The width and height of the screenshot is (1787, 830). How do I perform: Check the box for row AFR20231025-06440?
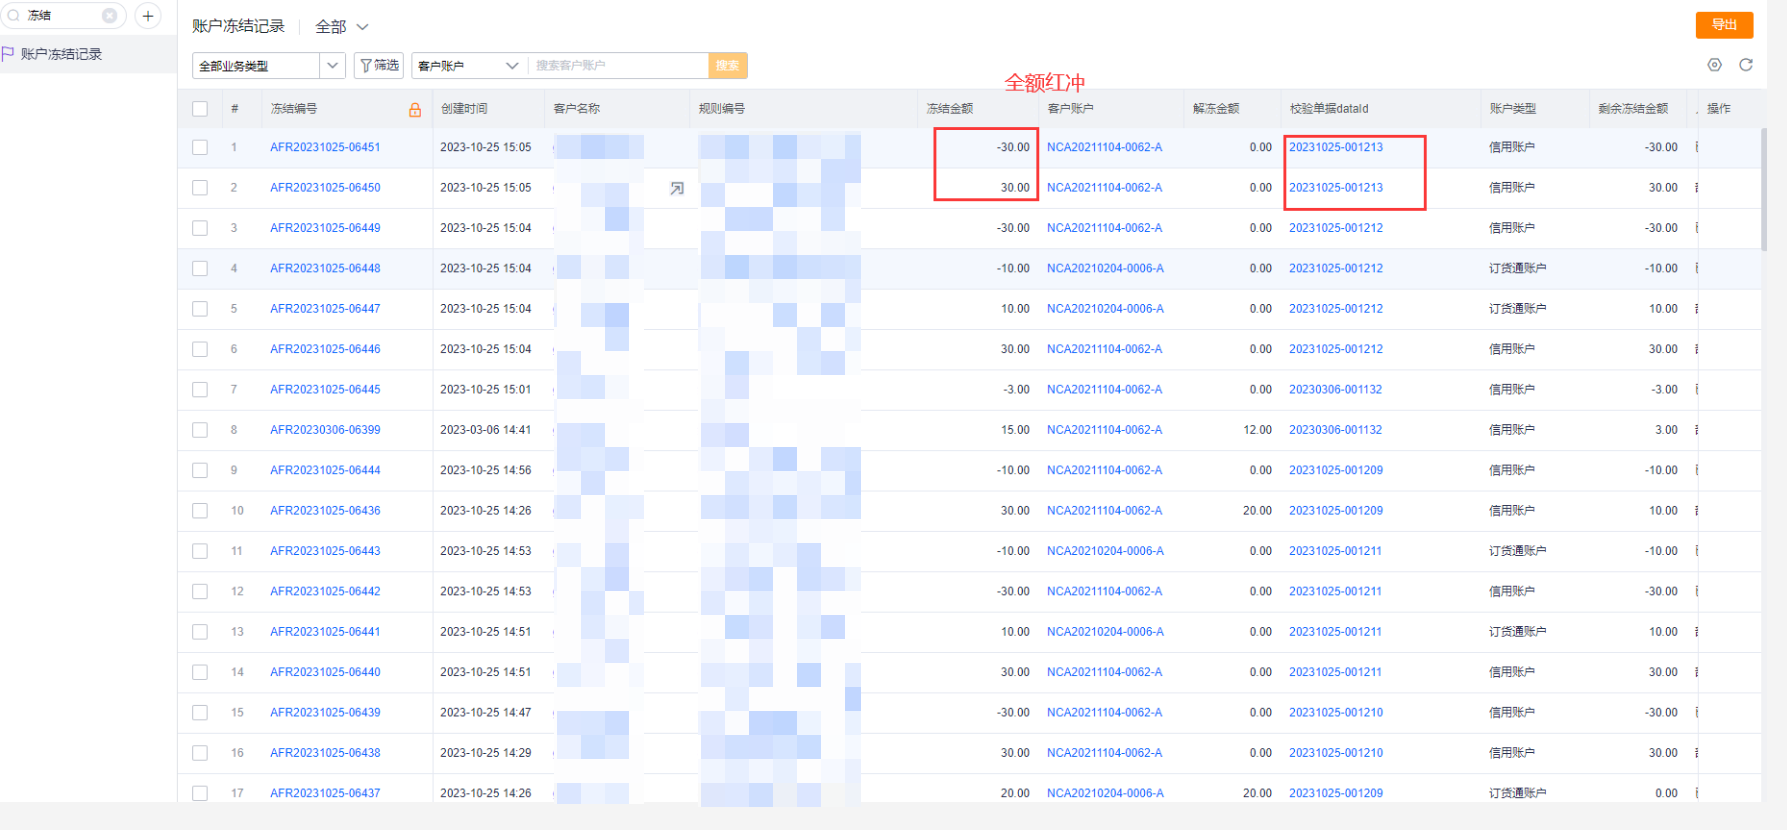pyautogui.click(x=200, y=672)
